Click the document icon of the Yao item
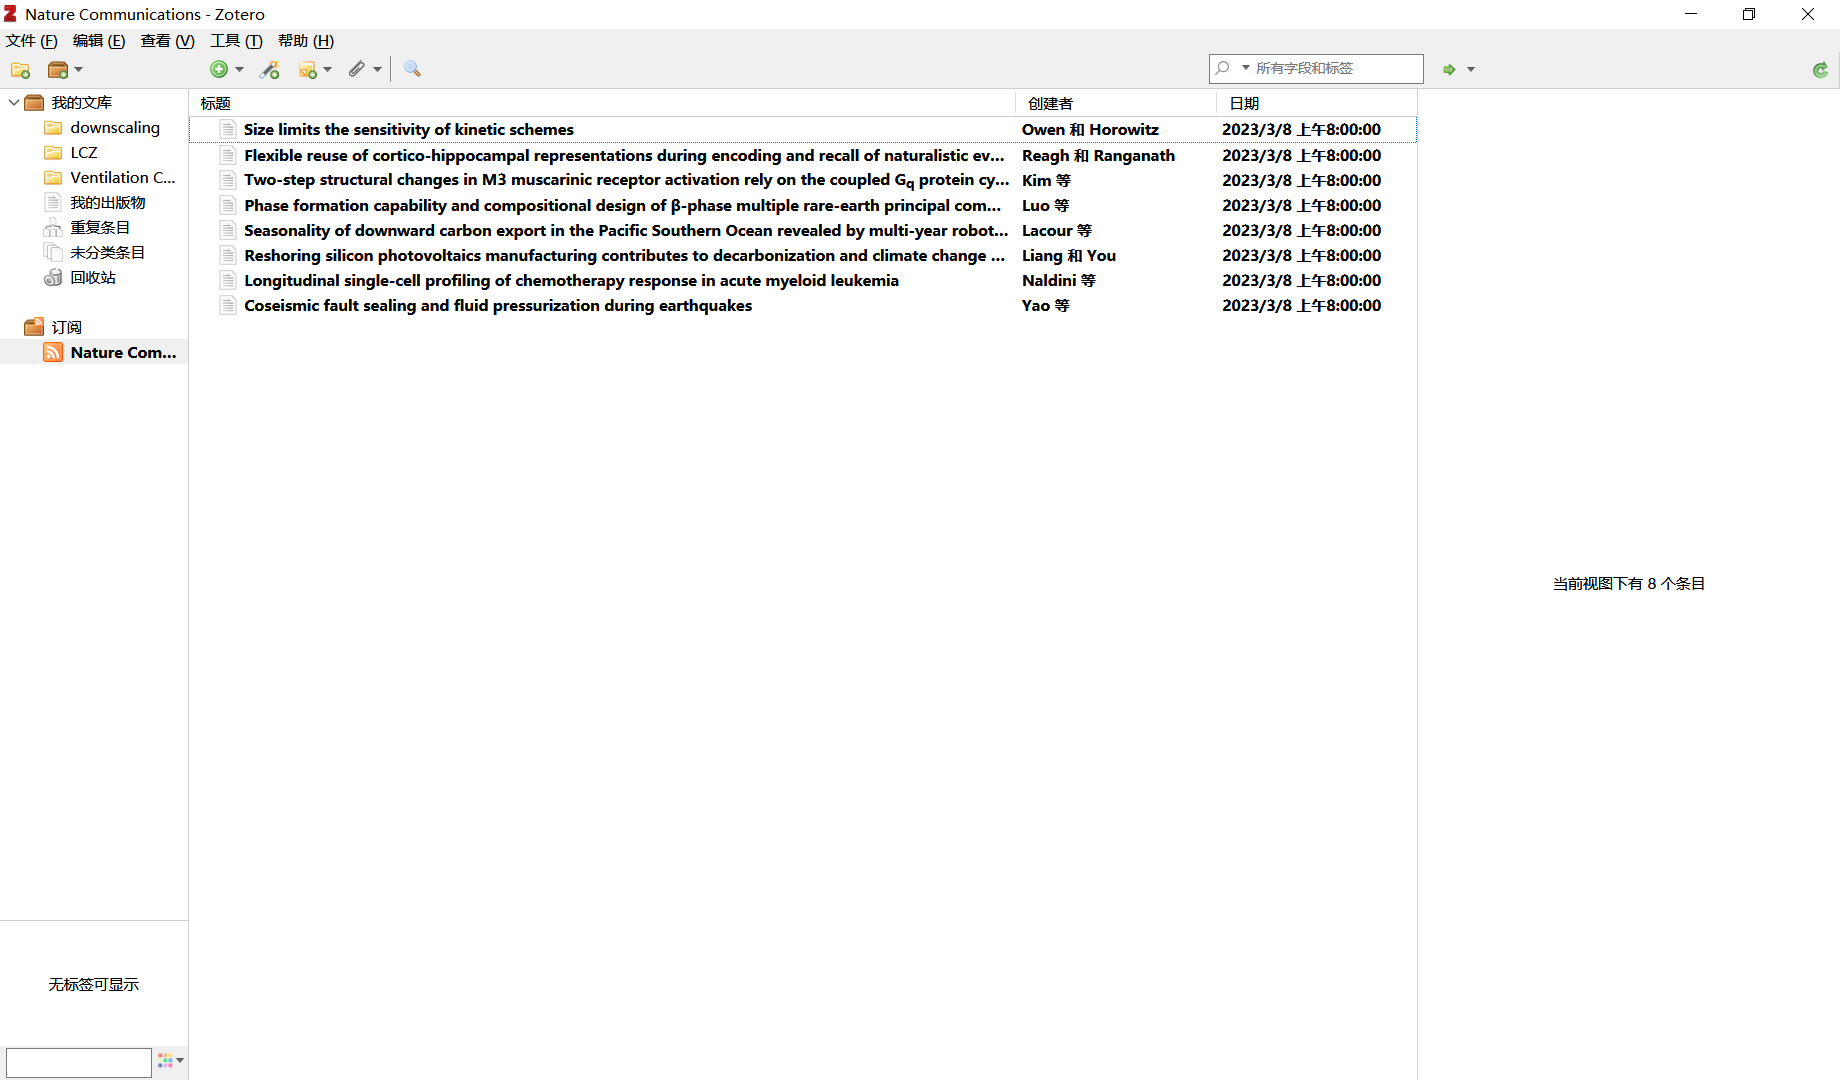 tap(228, 306)
